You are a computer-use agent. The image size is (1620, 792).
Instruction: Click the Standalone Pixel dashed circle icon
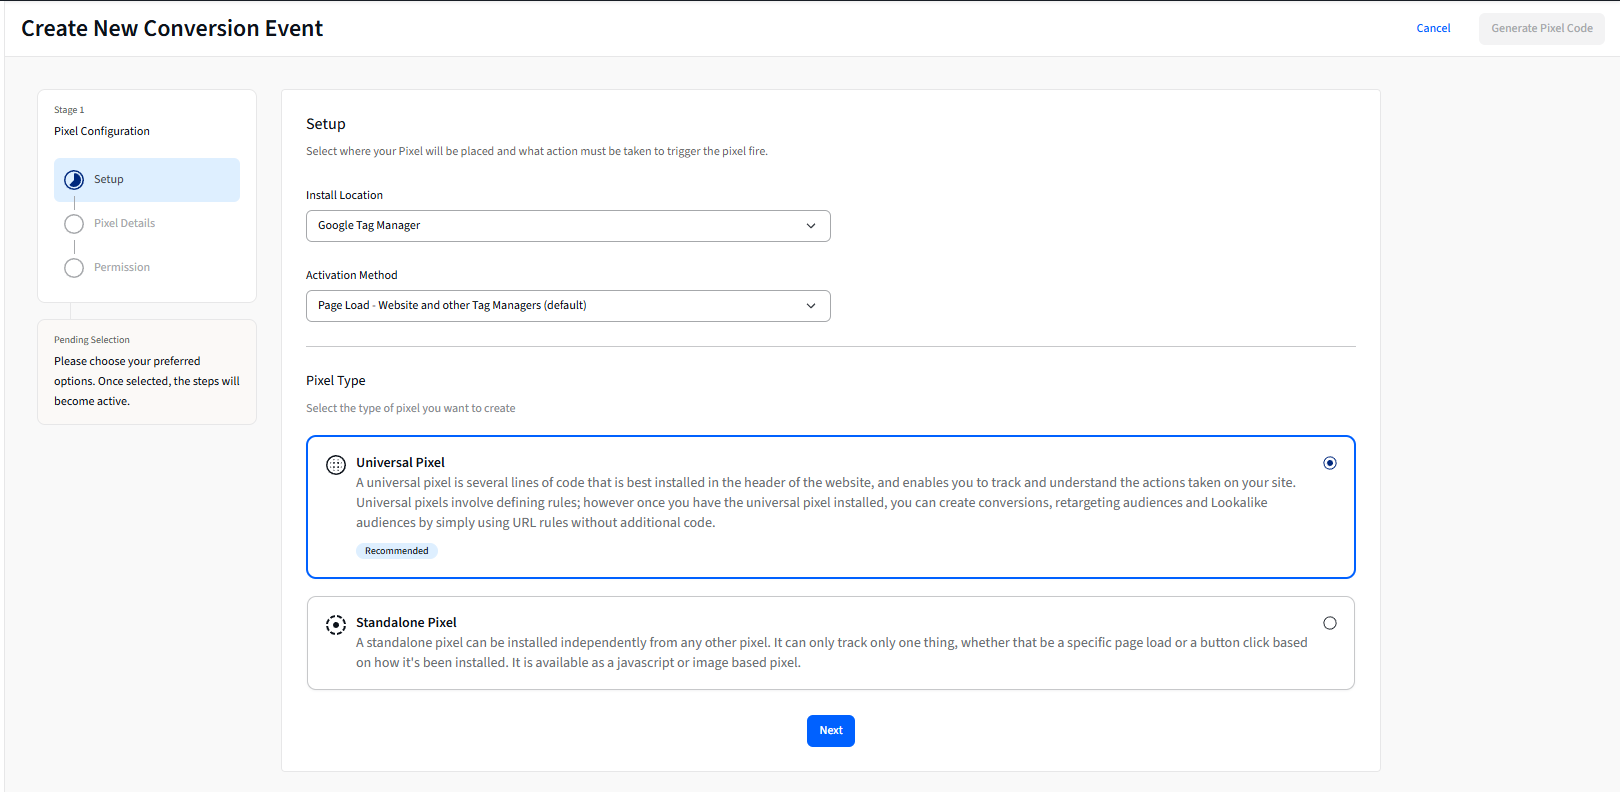pyautogui.click(x=336, y=624)
